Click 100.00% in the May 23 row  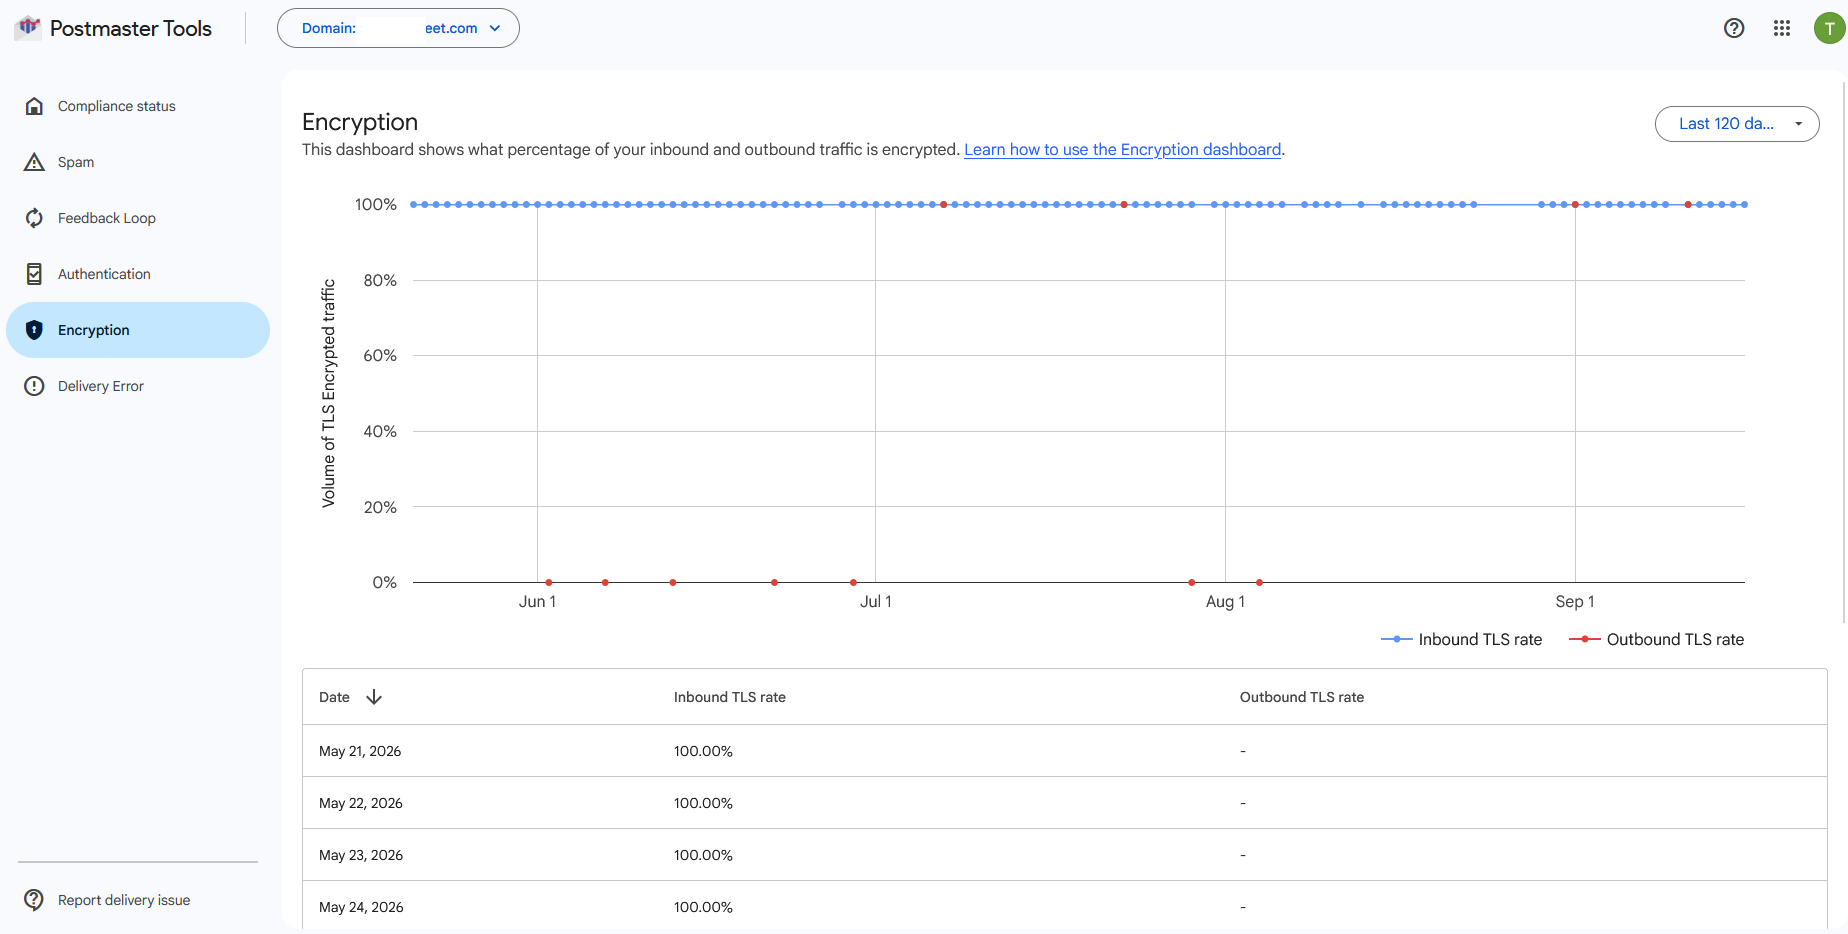(703, 855)
